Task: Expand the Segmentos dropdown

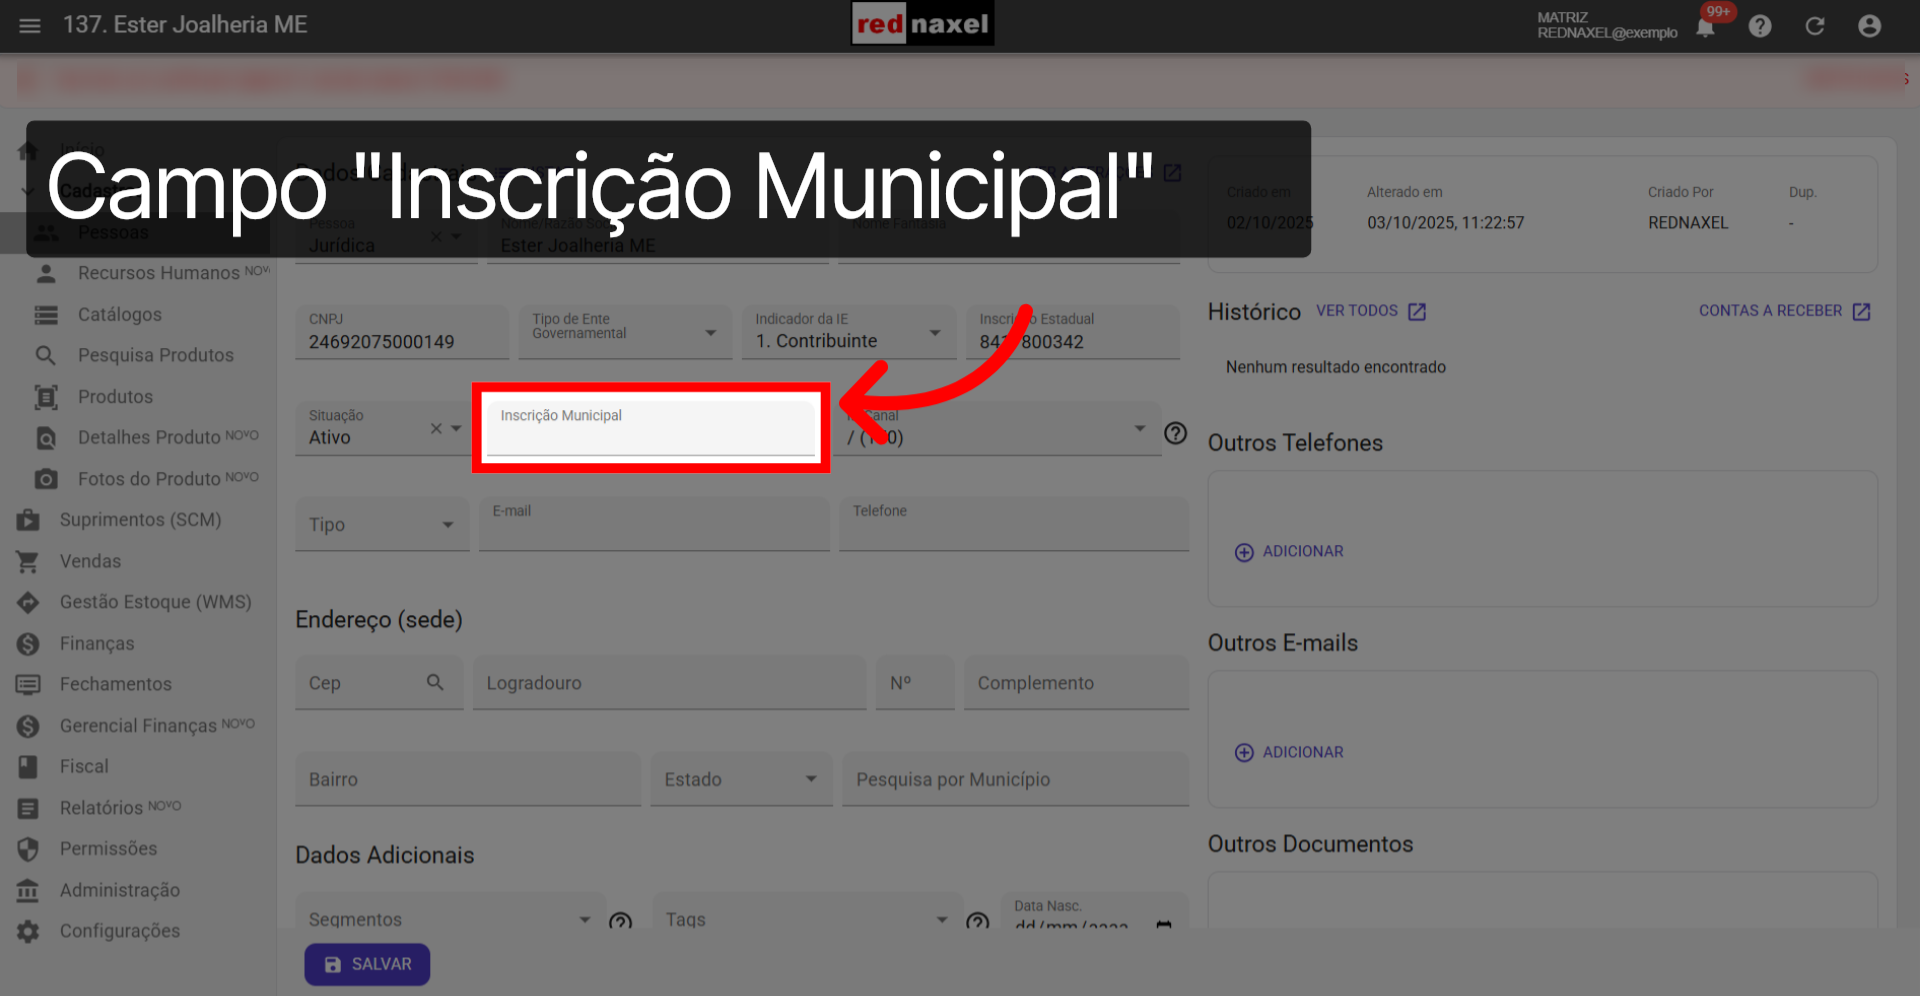Action: click(585, 919)
